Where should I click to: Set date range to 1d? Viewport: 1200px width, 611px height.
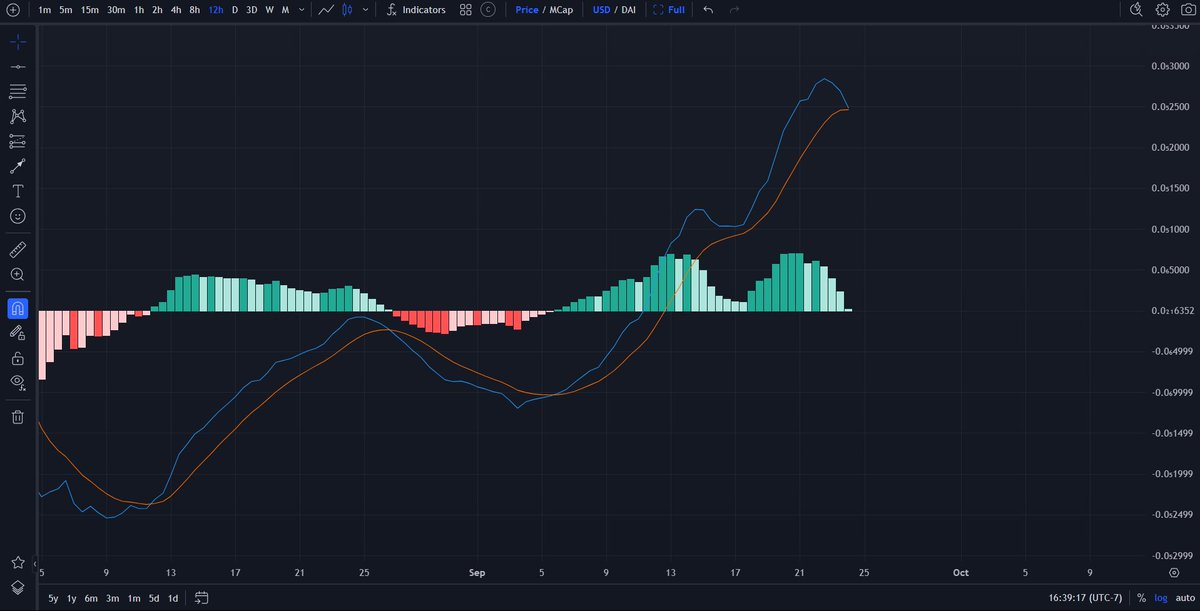pos(173,598)
